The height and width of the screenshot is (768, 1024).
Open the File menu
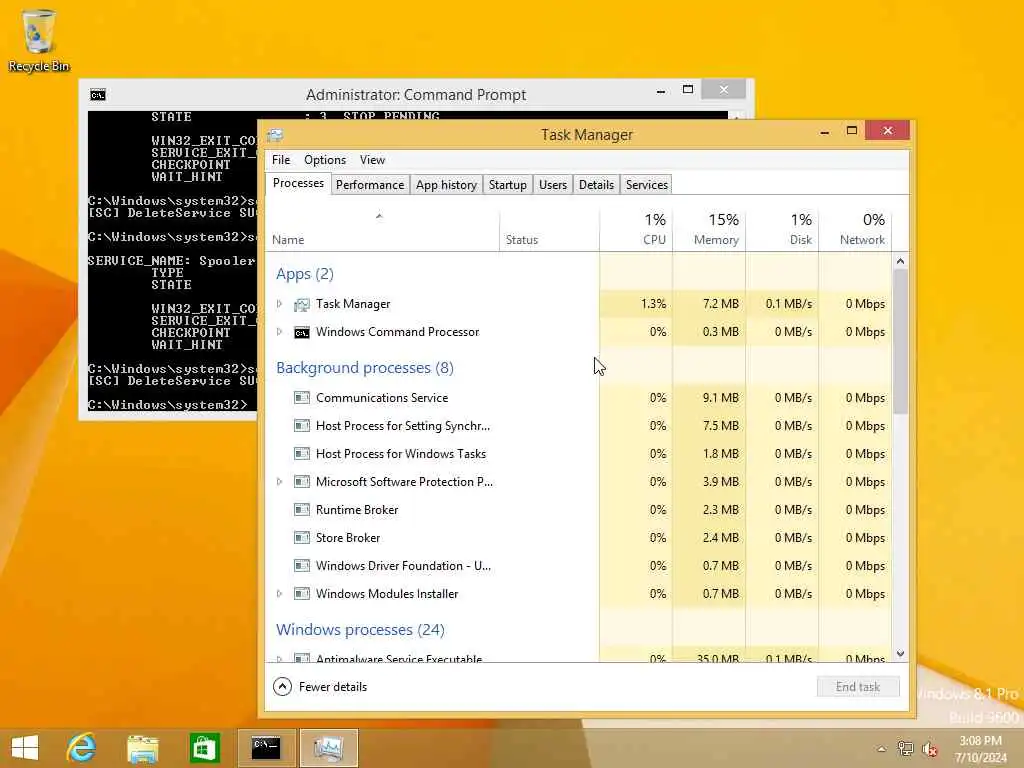tap(281, 160)
